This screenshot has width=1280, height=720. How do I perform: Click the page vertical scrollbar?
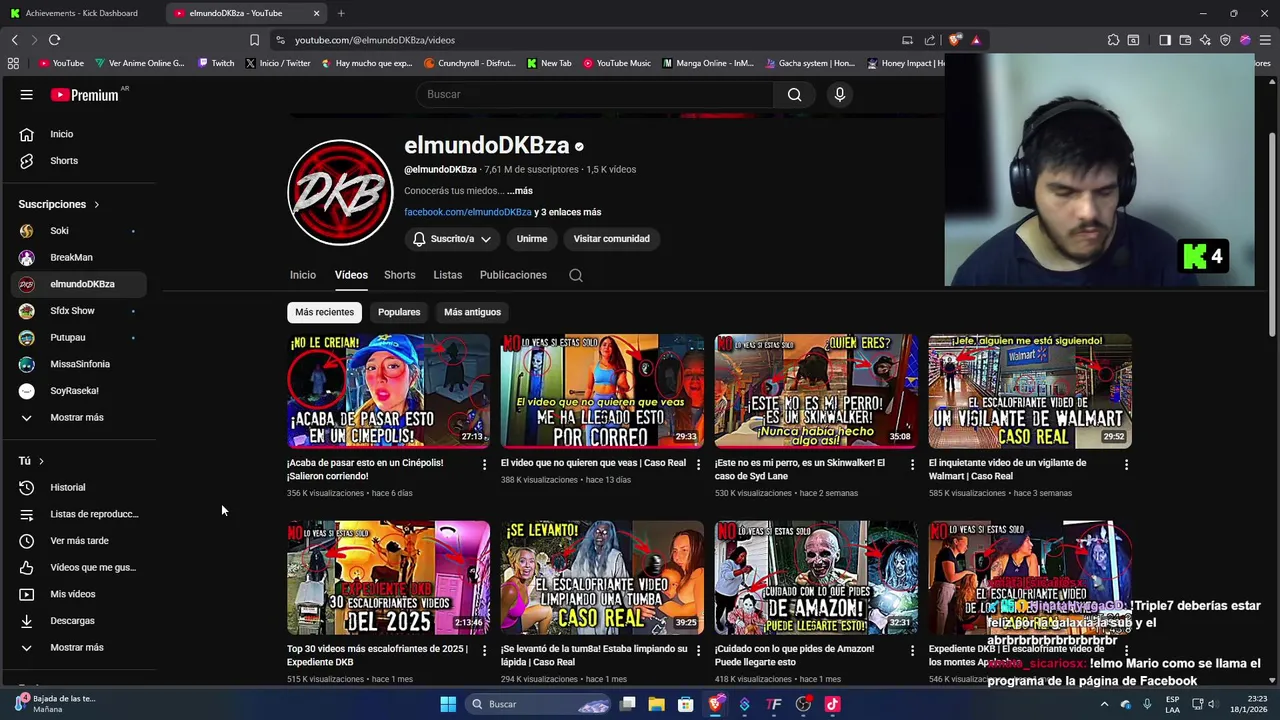point(1273,235)
